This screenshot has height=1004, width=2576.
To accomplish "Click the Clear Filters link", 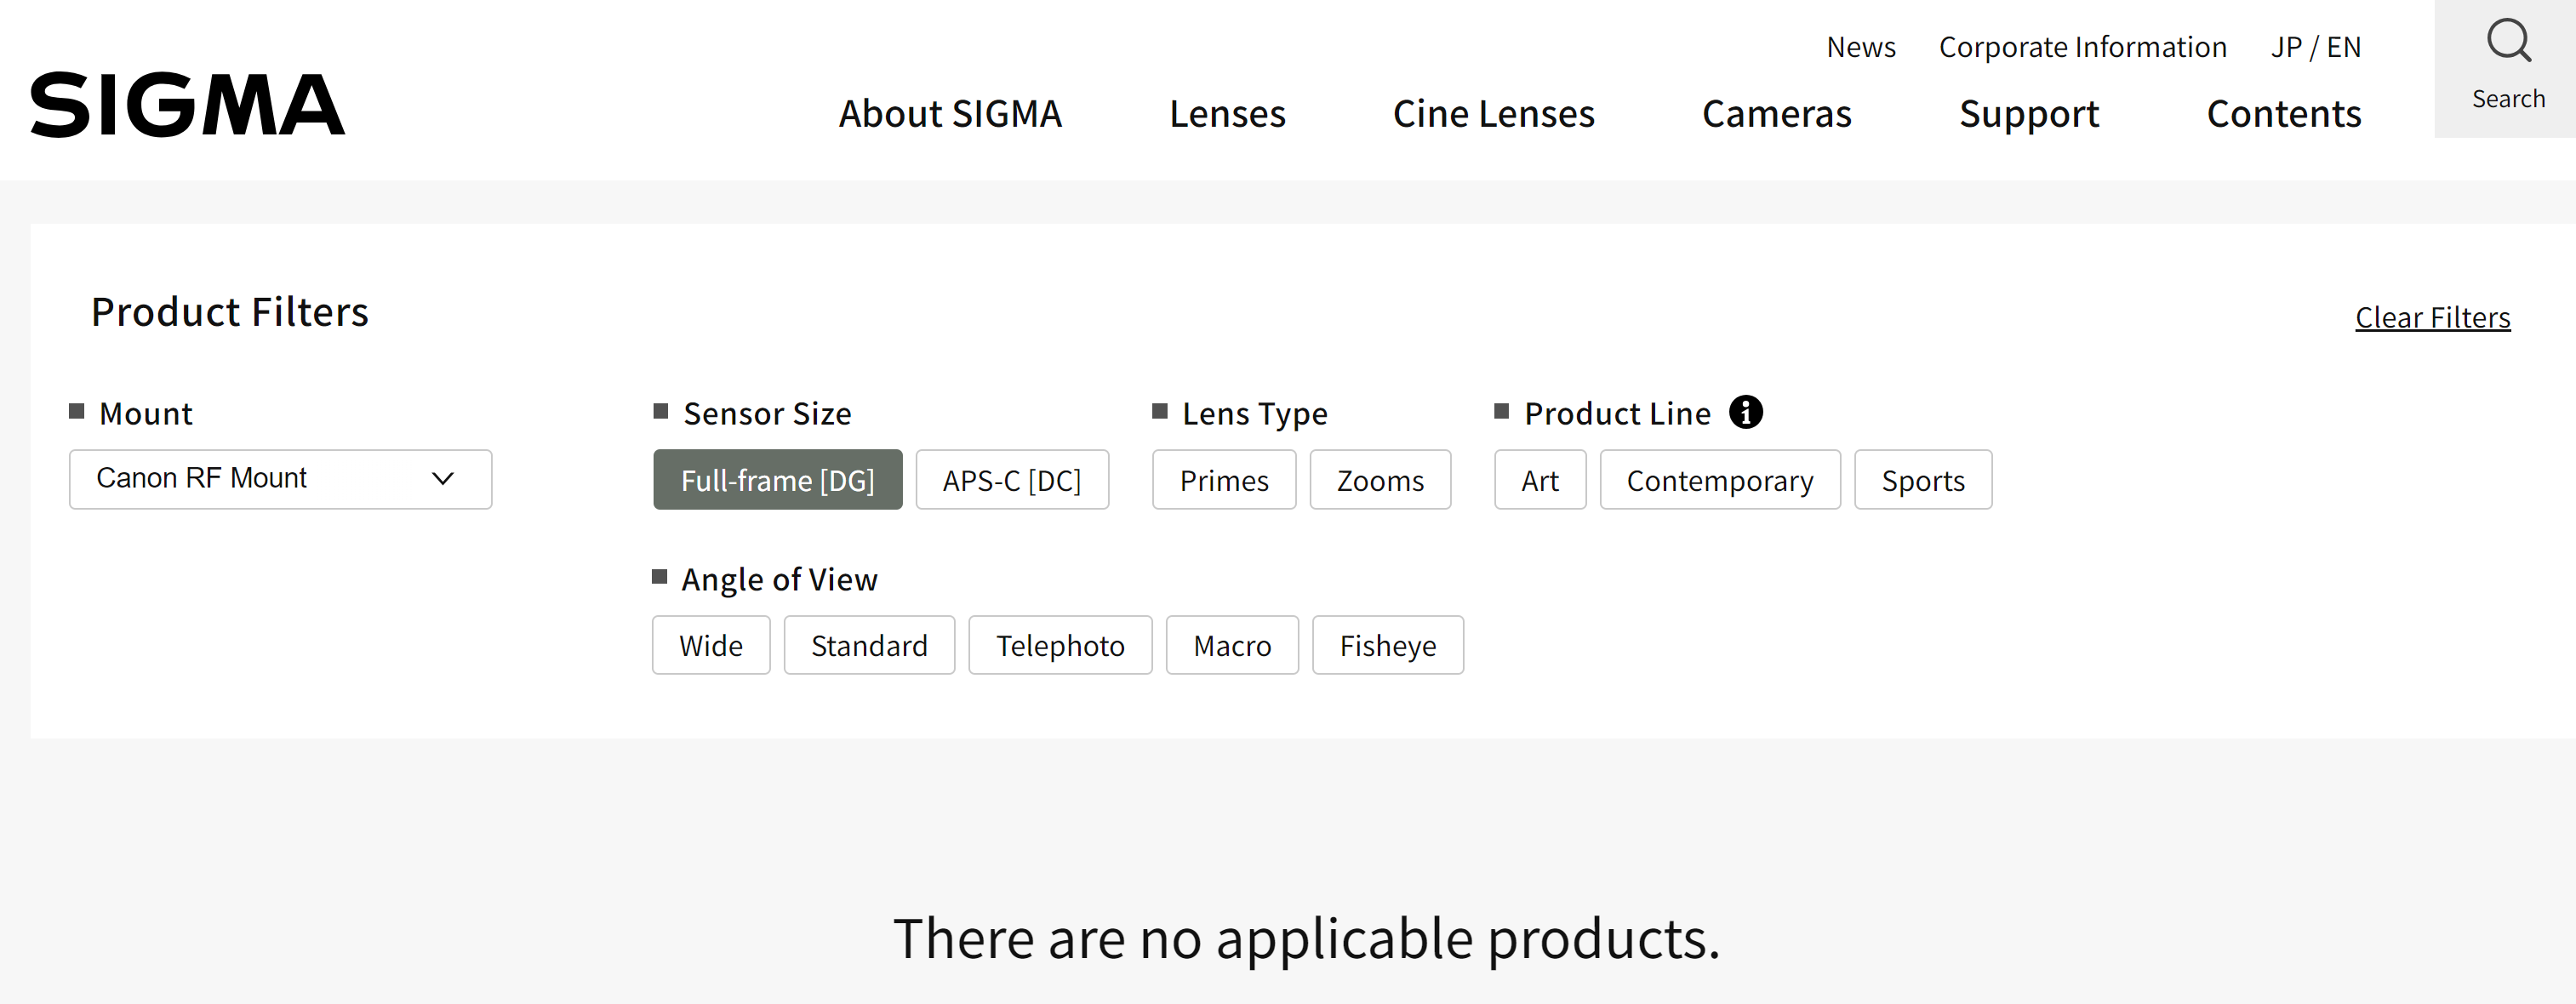I will 2432,317.
